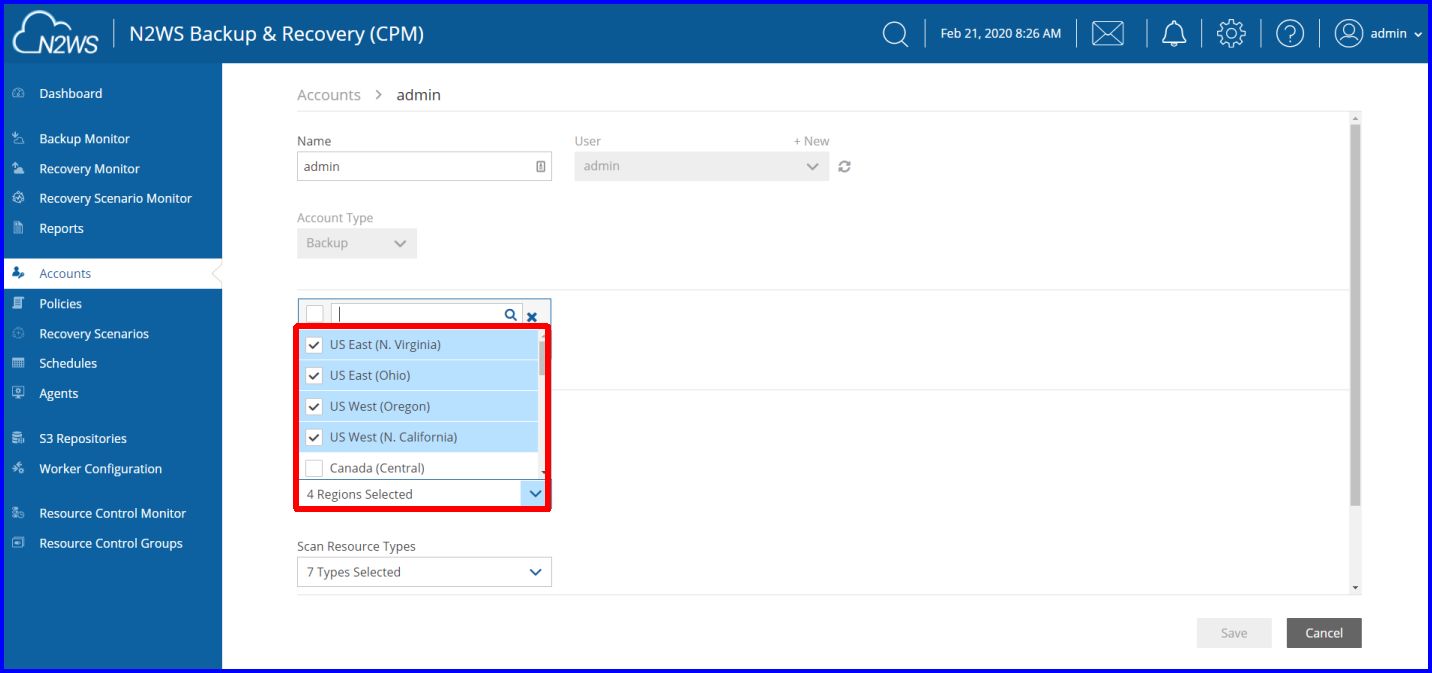Open Backup Monitor page
This screenshot has width=1432, height=673.
coord(84,138)
